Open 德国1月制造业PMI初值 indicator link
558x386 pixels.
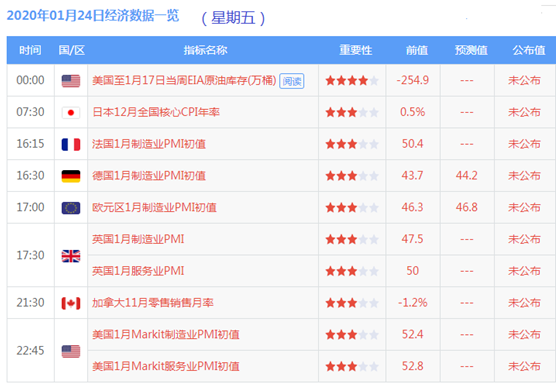149,176
